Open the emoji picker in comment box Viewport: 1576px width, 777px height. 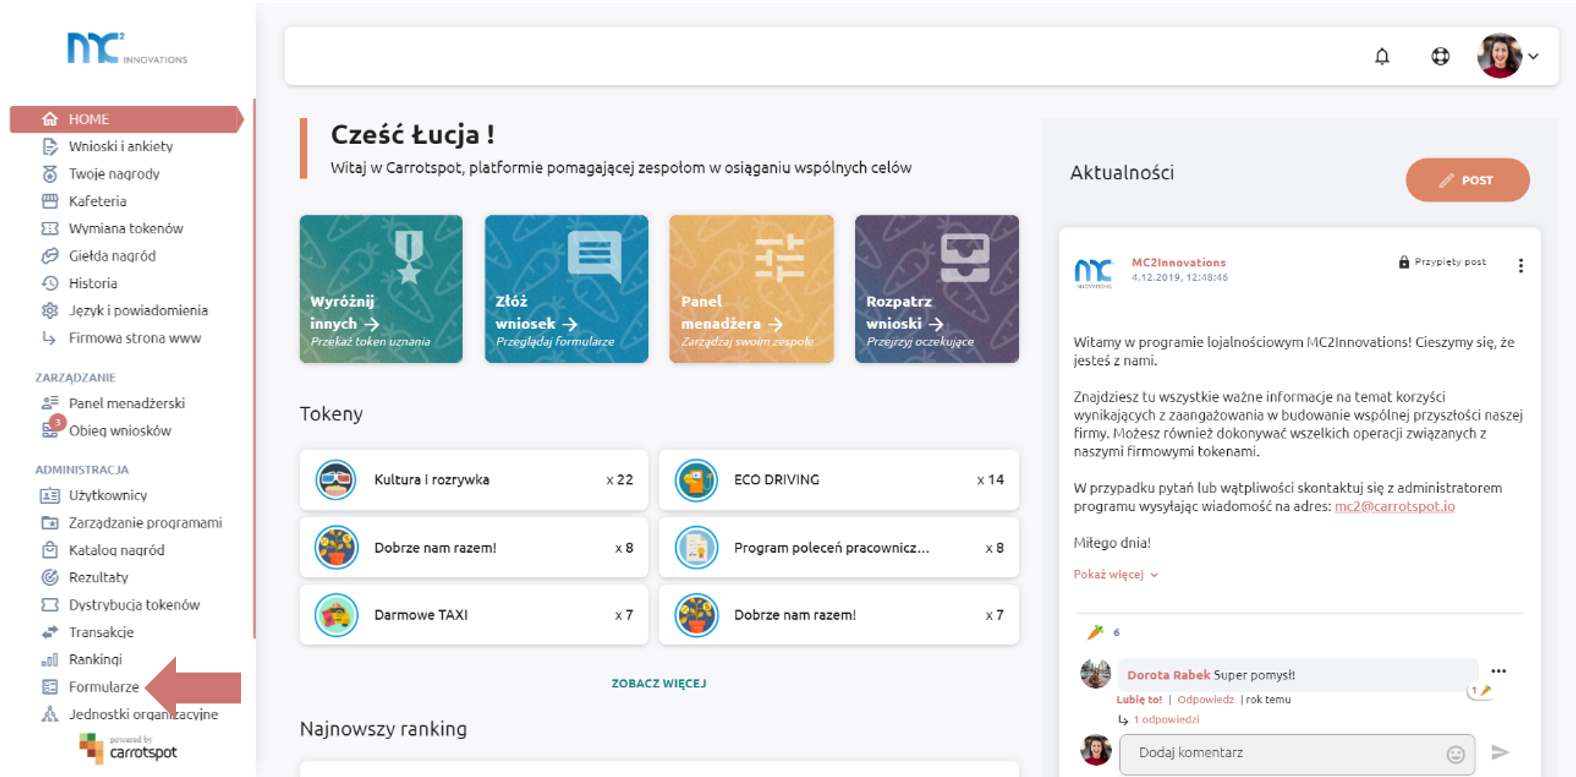point(1456,754)
